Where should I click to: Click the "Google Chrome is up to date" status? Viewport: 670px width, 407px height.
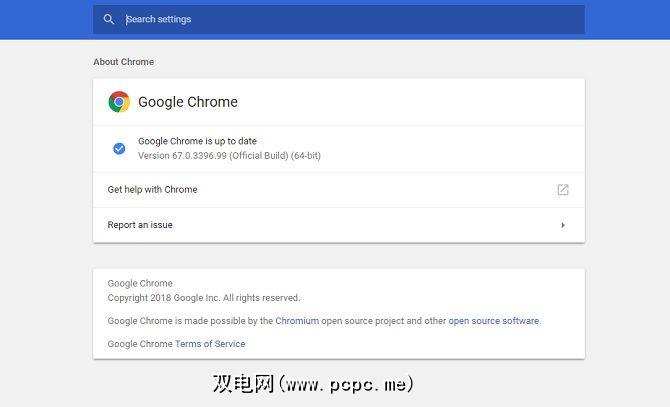point(197,141)
